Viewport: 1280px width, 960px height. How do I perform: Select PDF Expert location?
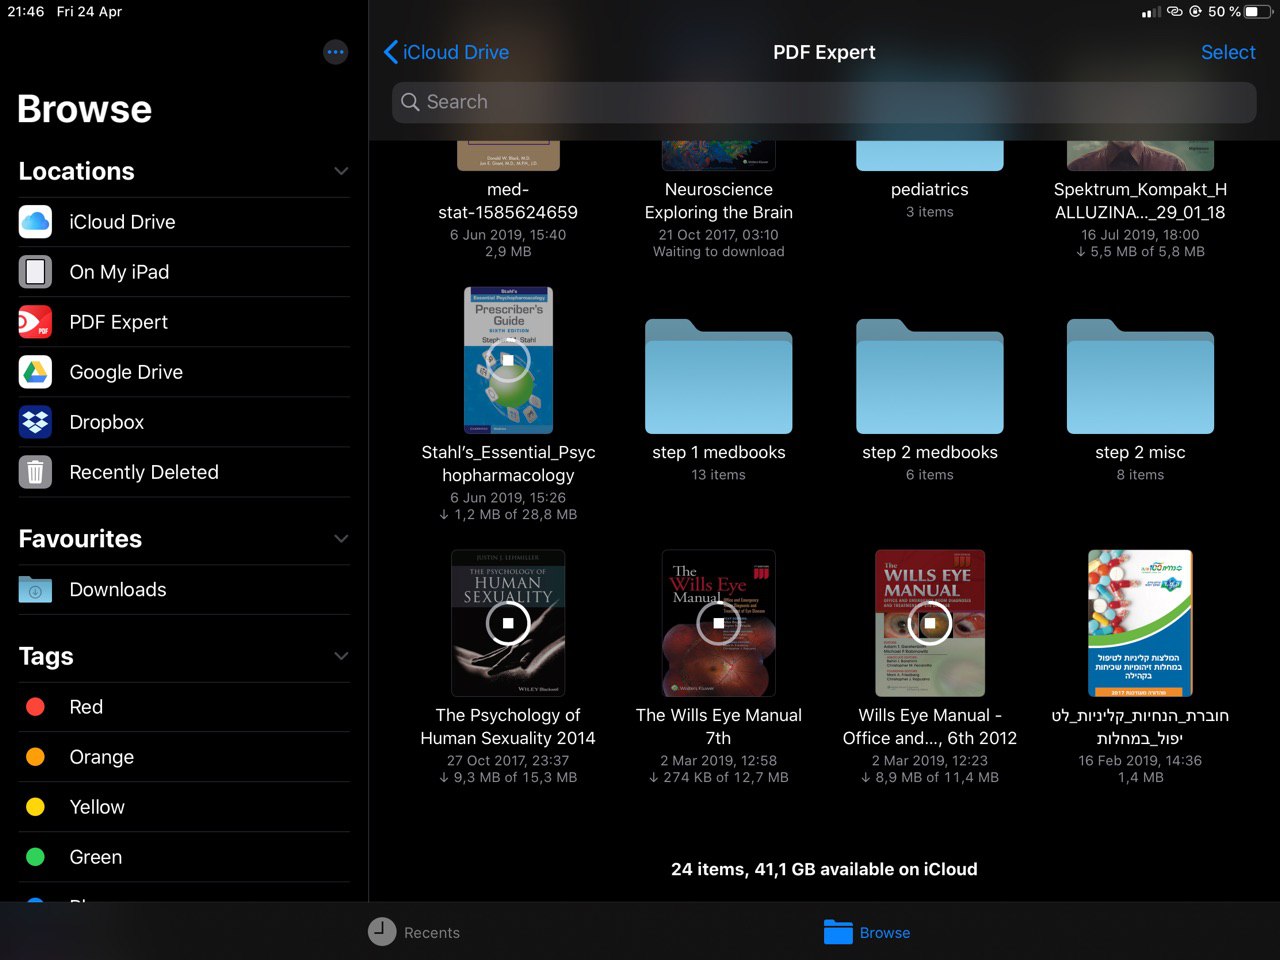[x=184, y=322]
